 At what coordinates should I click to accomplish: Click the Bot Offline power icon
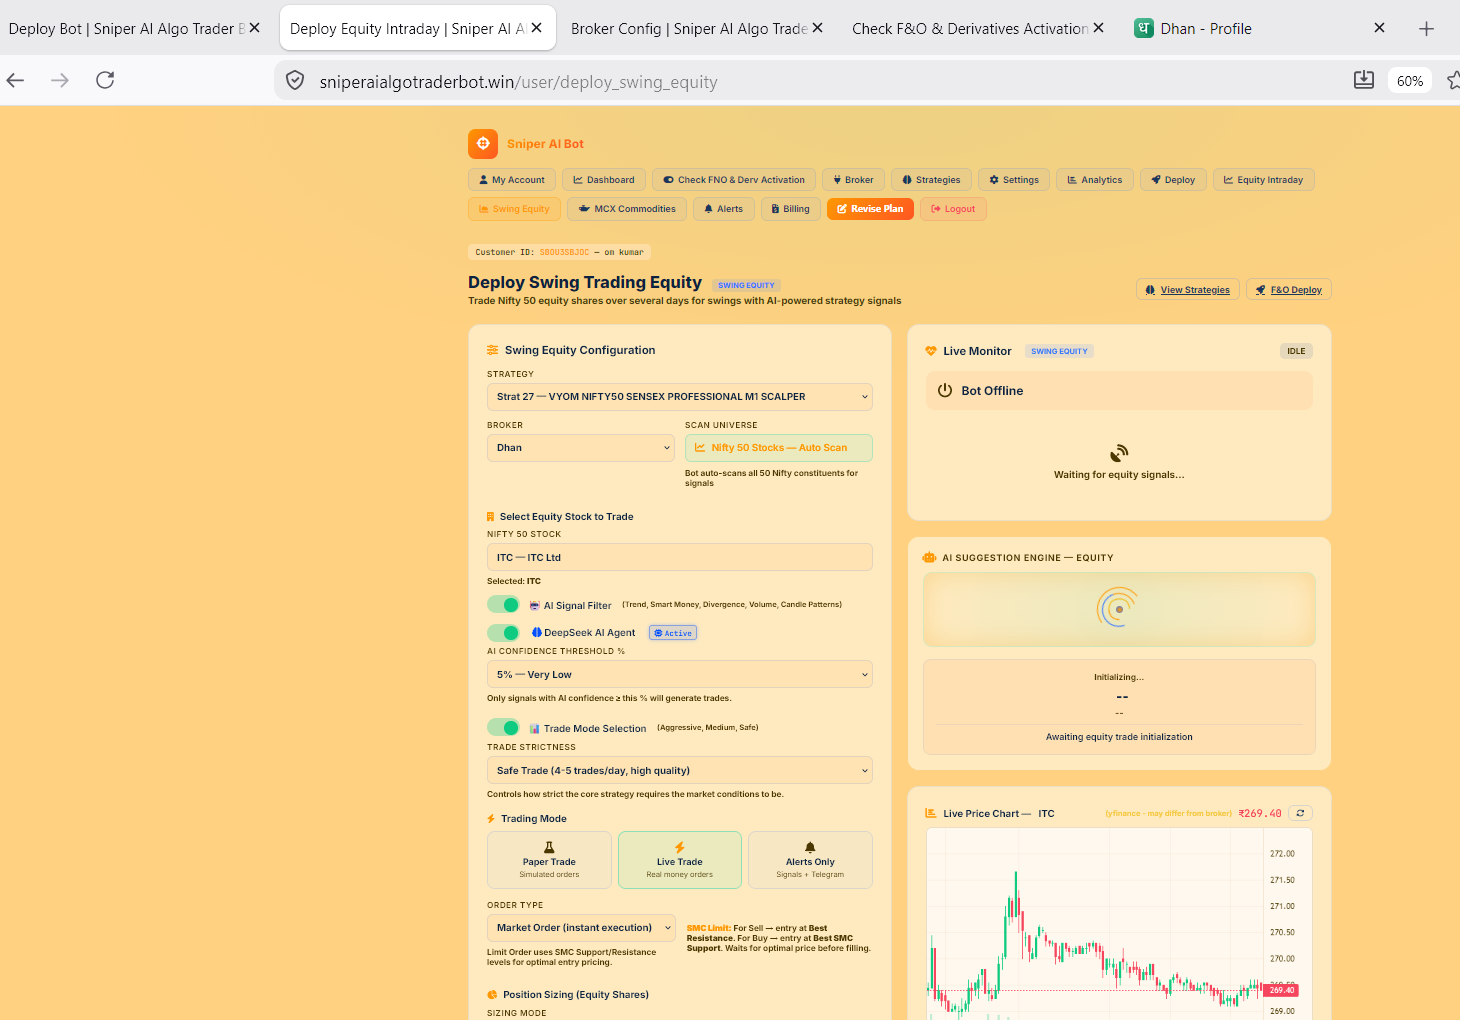tap(945, 391)
